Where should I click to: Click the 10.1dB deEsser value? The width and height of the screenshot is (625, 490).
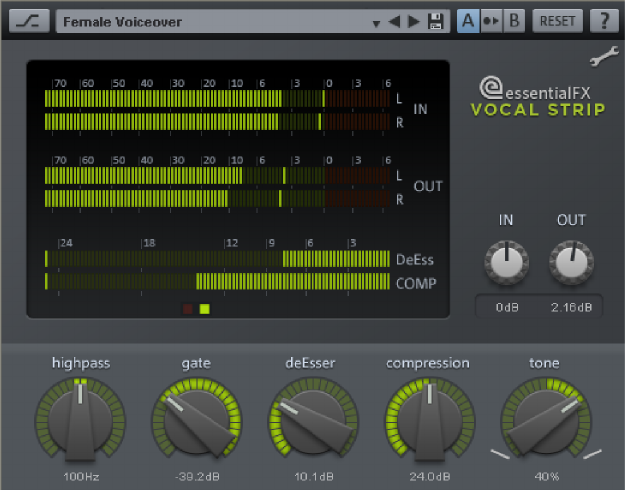(314, 476)
